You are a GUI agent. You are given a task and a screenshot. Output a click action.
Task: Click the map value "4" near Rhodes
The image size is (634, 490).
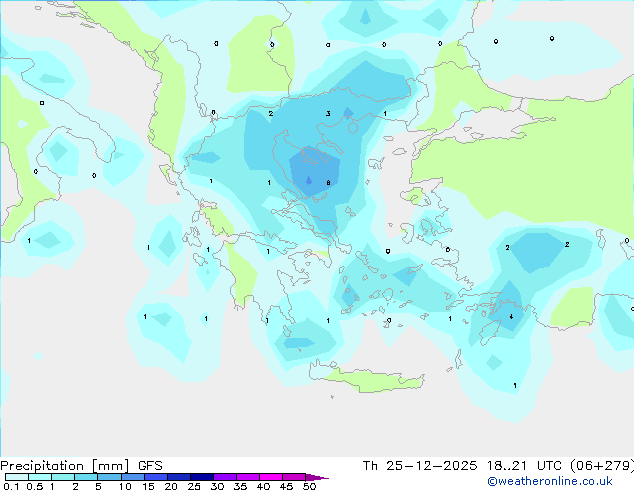511,317
